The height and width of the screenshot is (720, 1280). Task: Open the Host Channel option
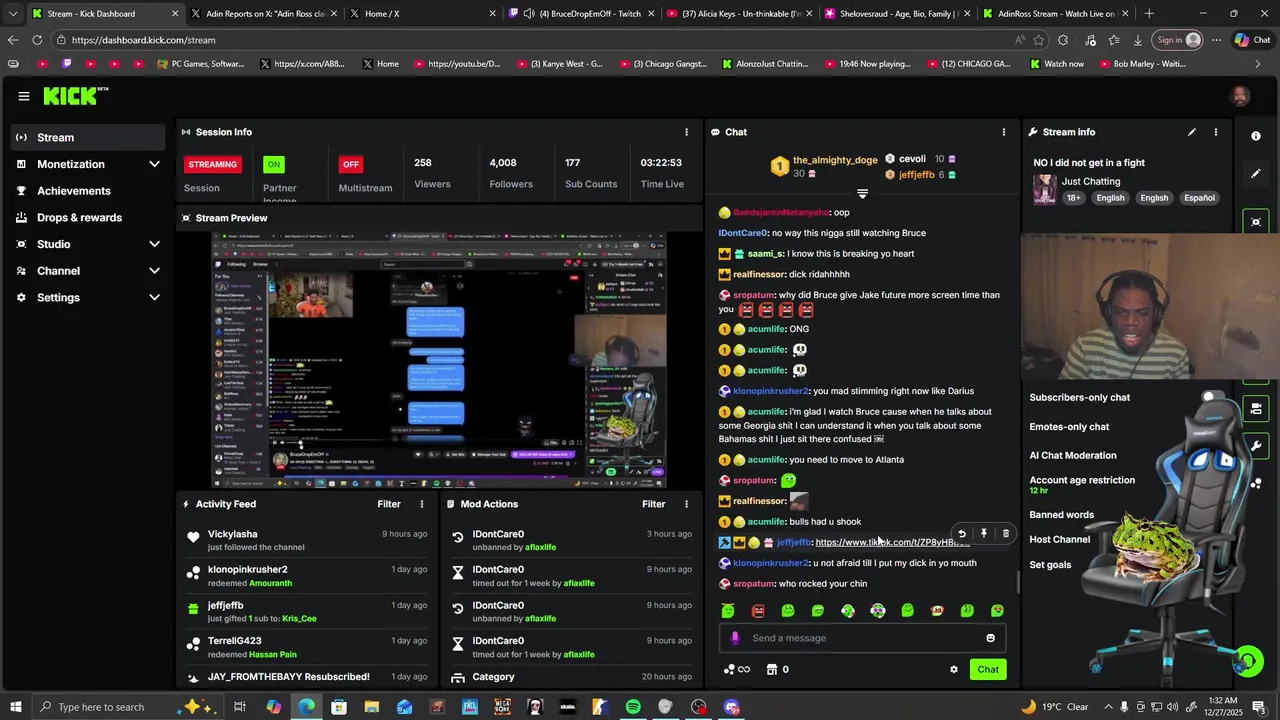coord(1060,540)
